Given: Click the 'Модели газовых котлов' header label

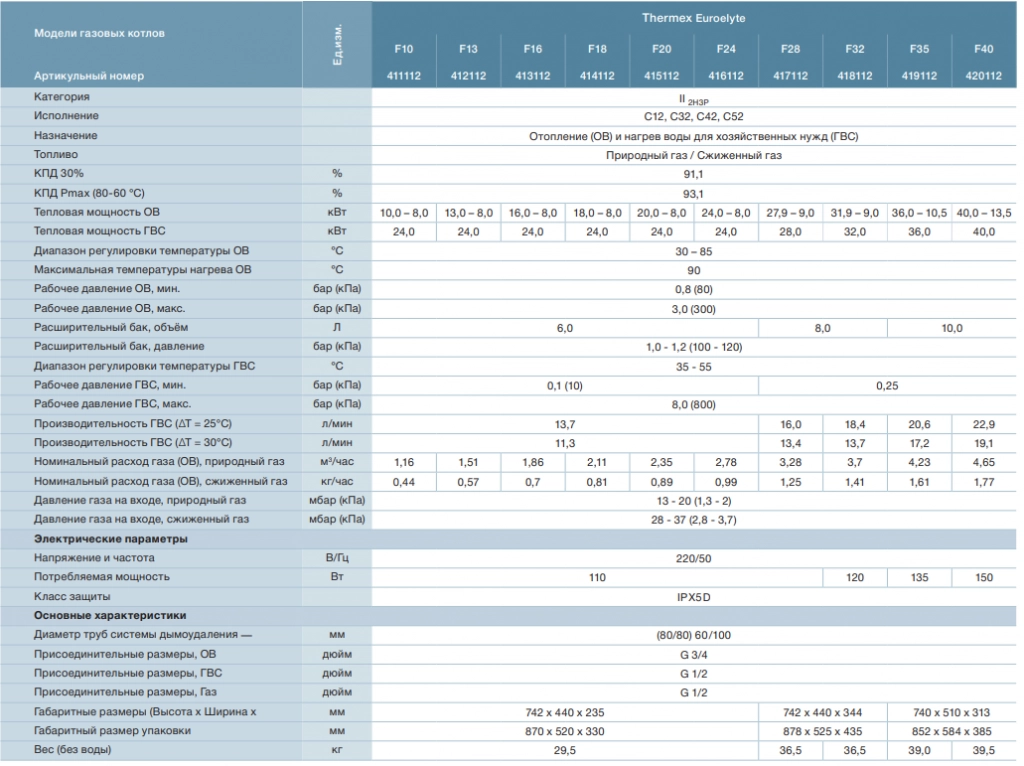Looking at the screenshot, I should (x=100, y=33).
